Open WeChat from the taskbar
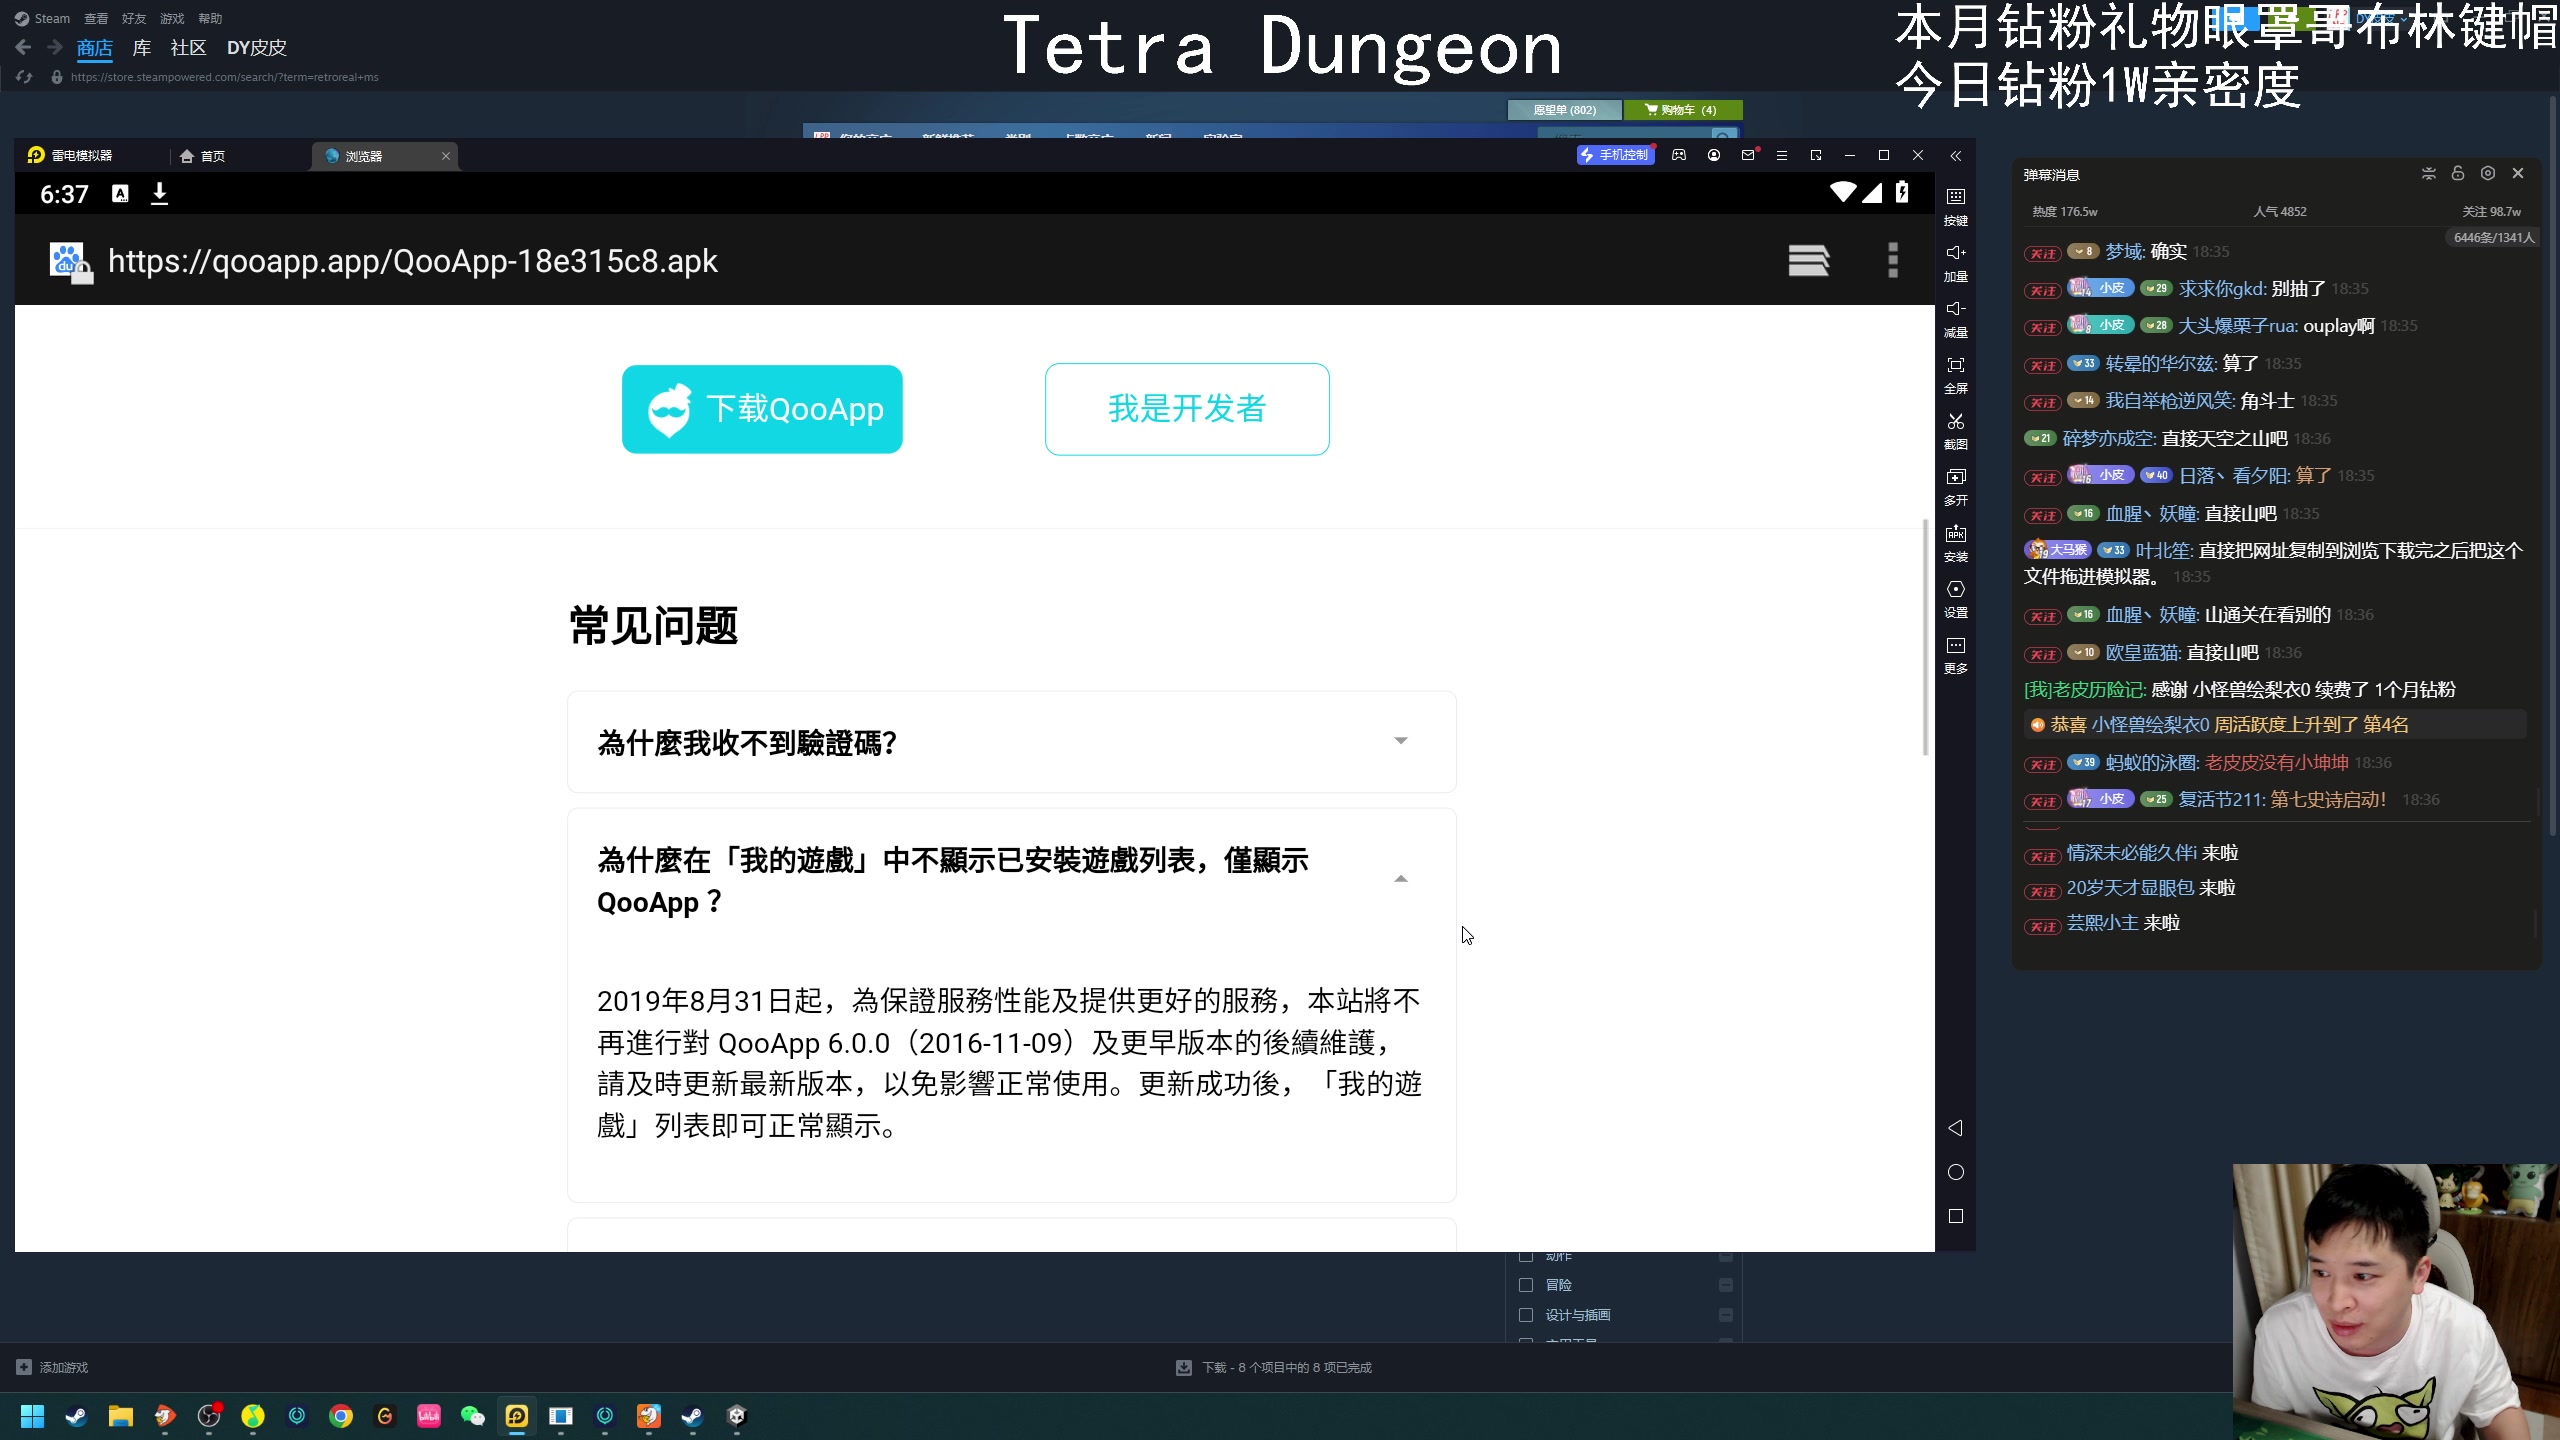Screen dimensions: 2560x1440 (x=472, y=1416)
